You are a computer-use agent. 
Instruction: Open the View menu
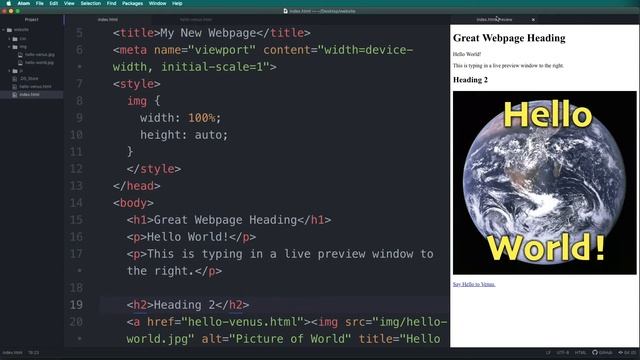(x=69, y=3)
